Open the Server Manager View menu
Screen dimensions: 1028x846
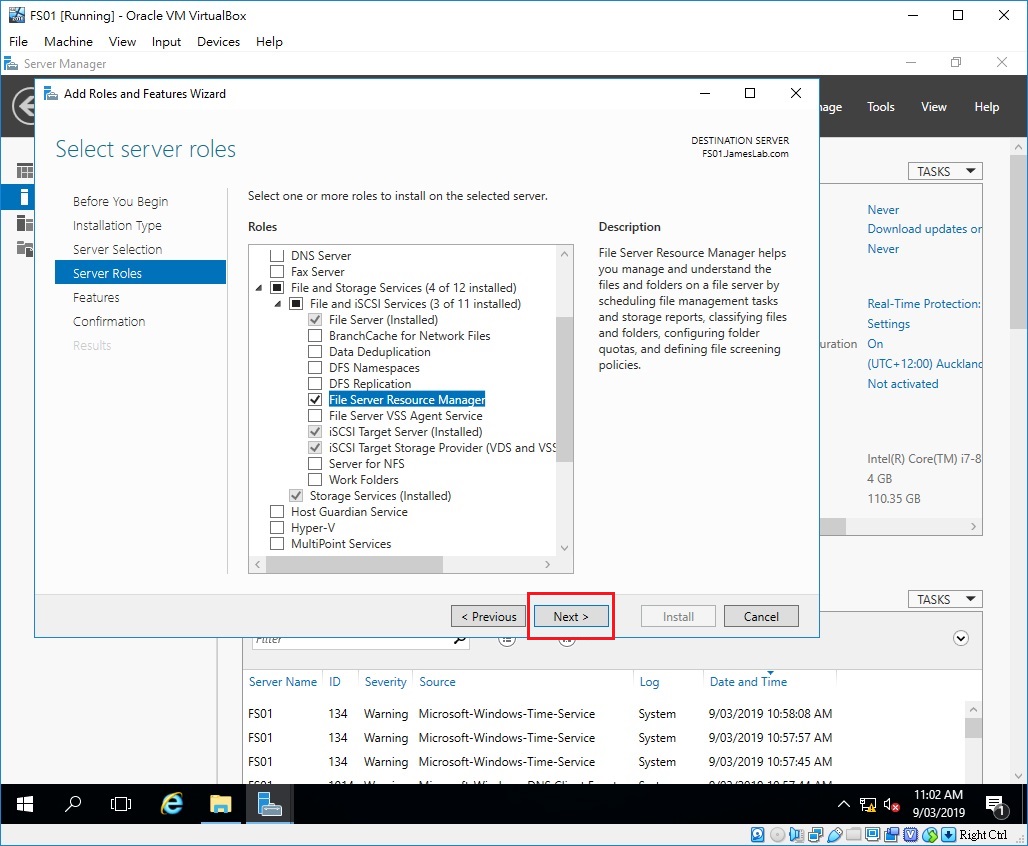point(933,107)
